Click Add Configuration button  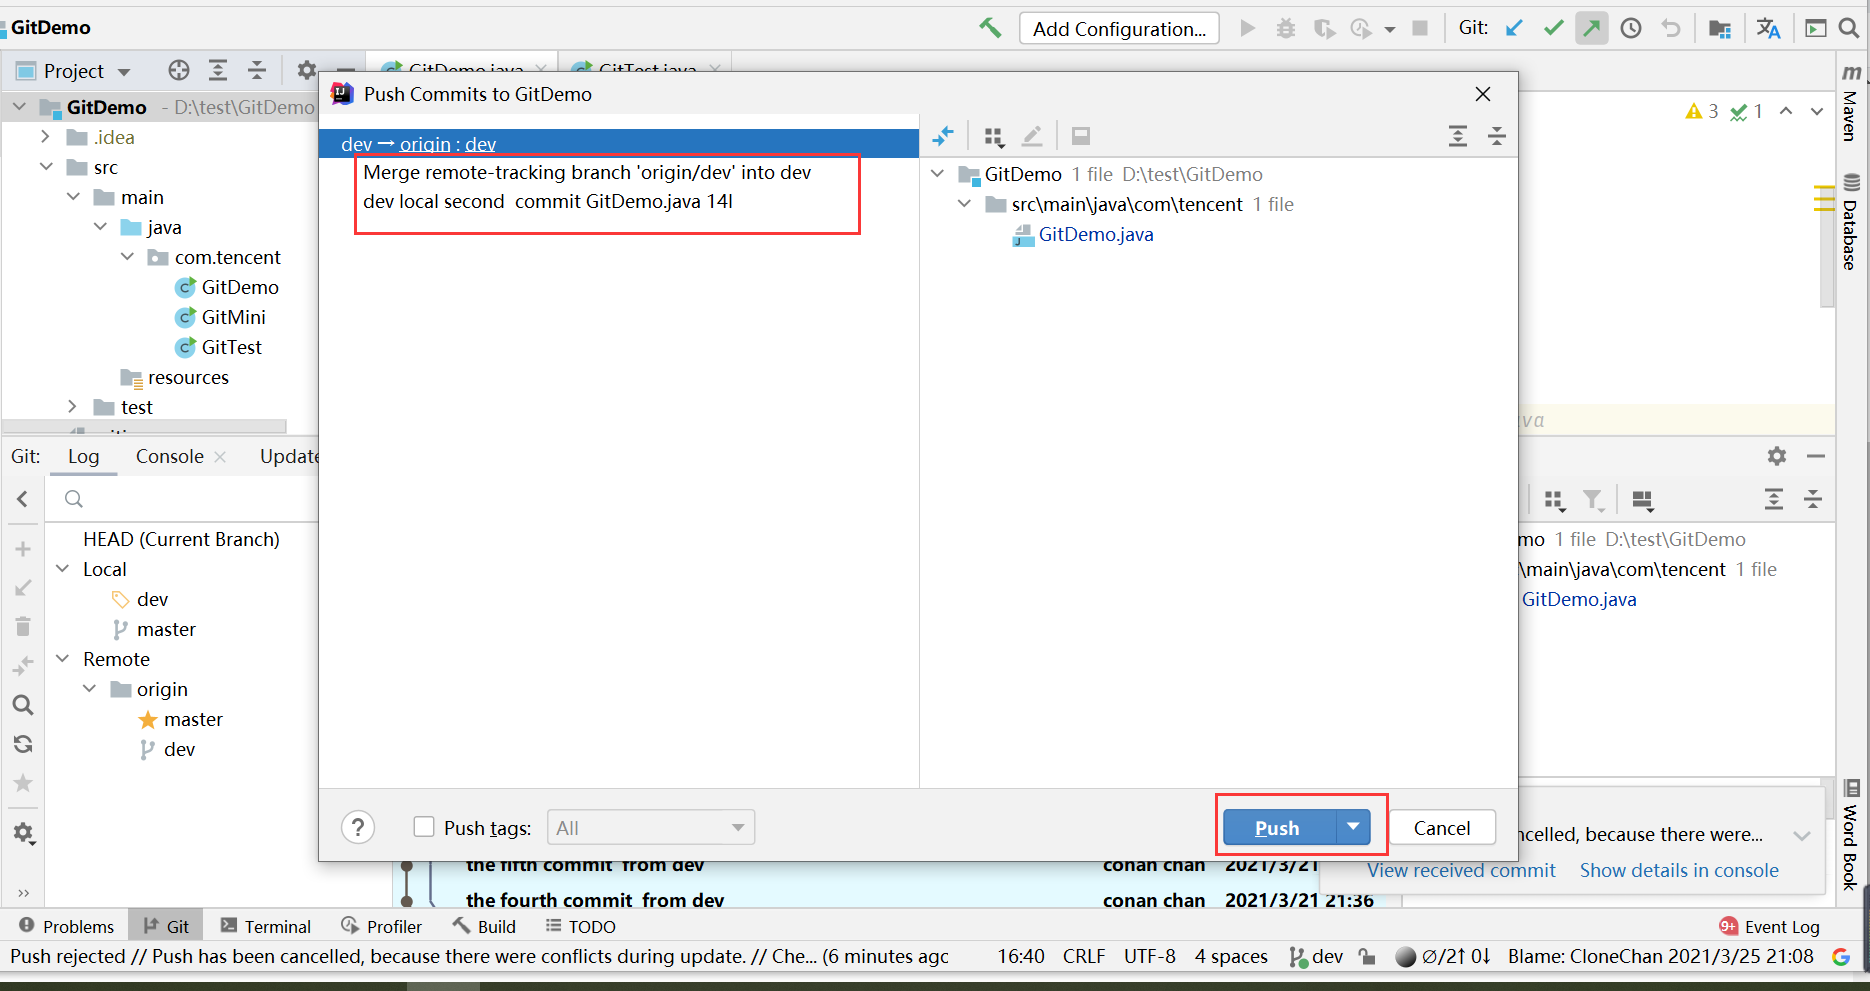click(1119, 28)
